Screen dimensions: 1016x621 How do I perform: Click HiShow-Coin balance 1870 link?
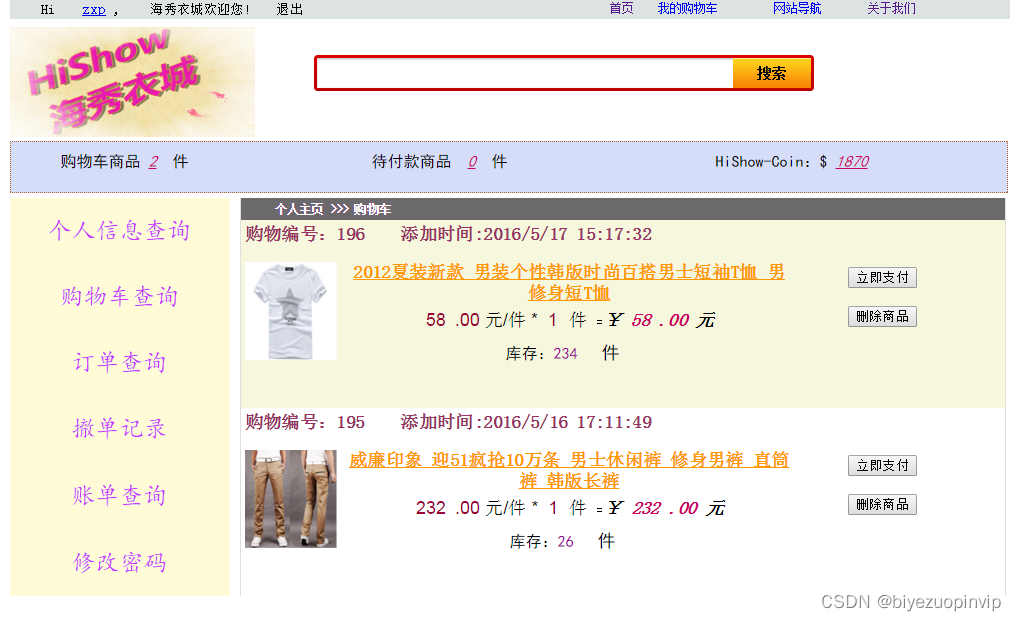(x=852, y=162)
